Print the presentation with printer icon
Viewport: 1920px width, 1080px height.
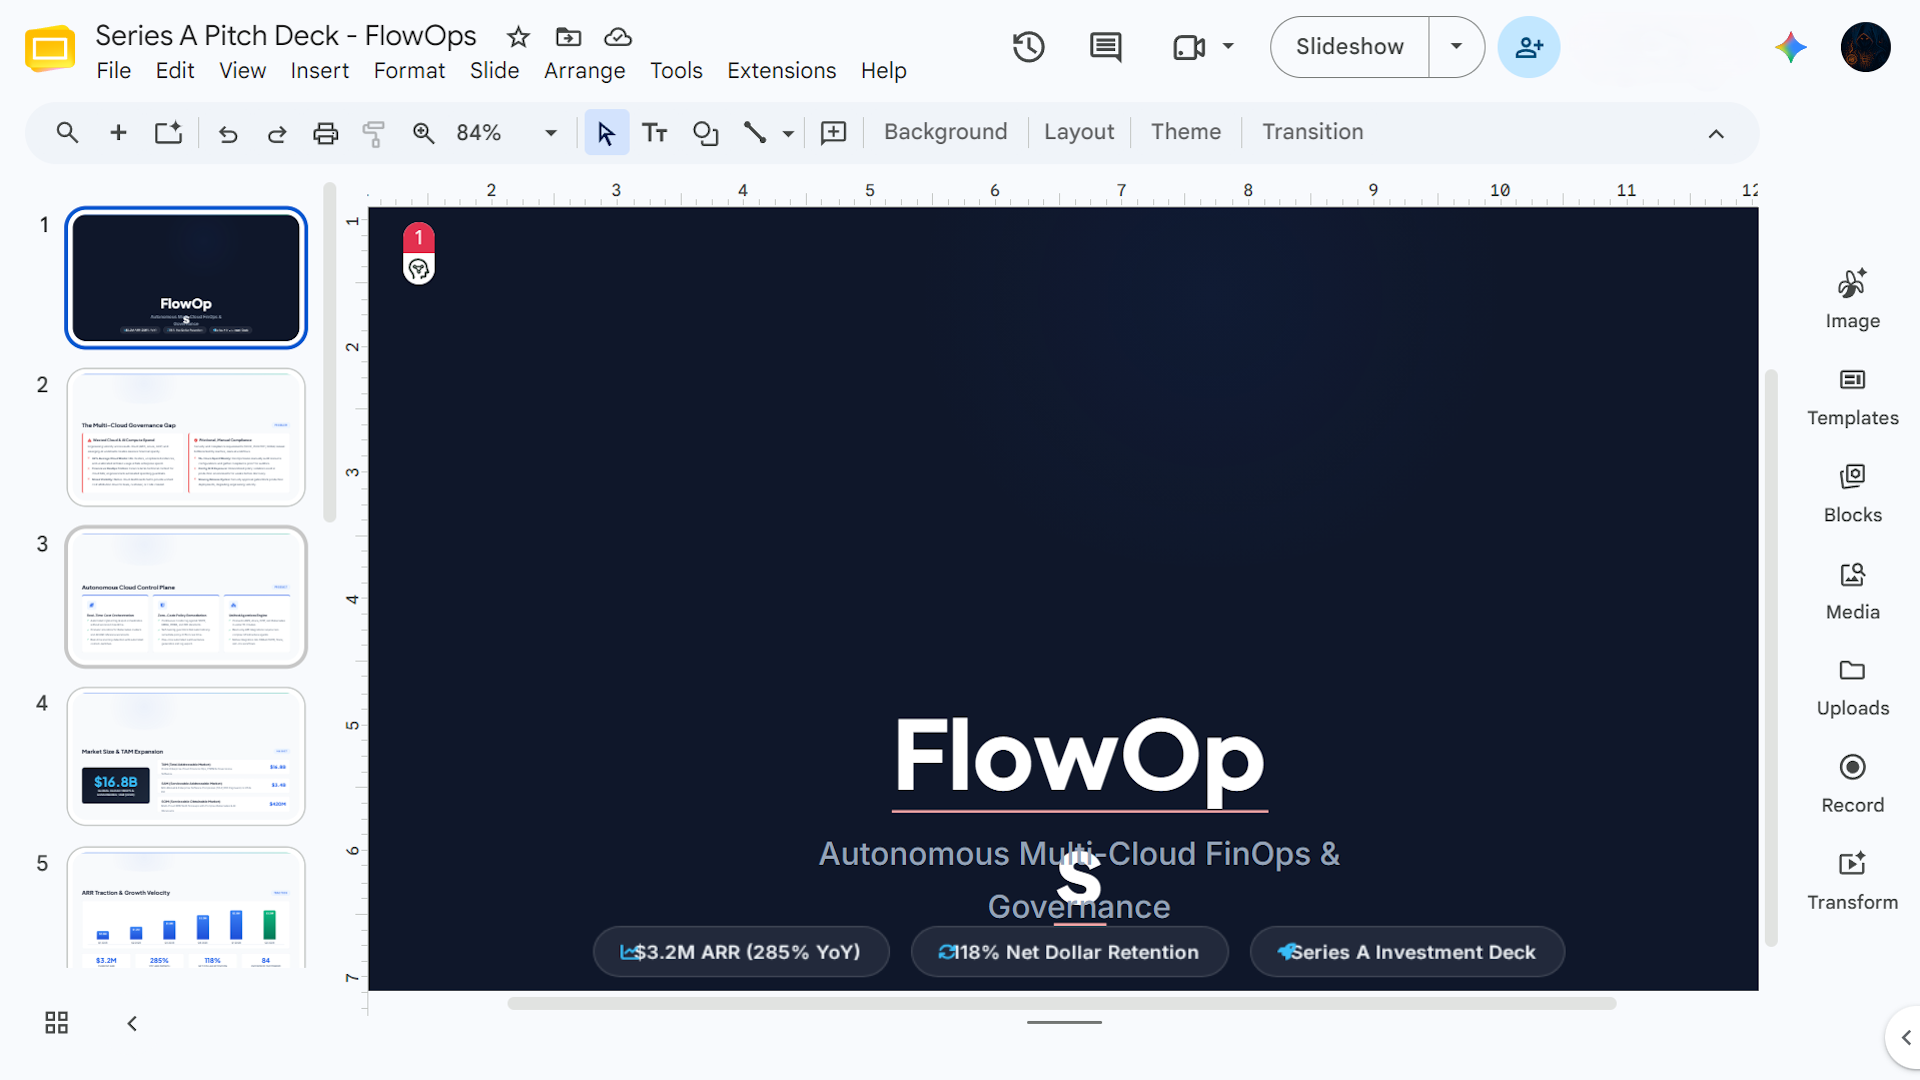[325, 133]
